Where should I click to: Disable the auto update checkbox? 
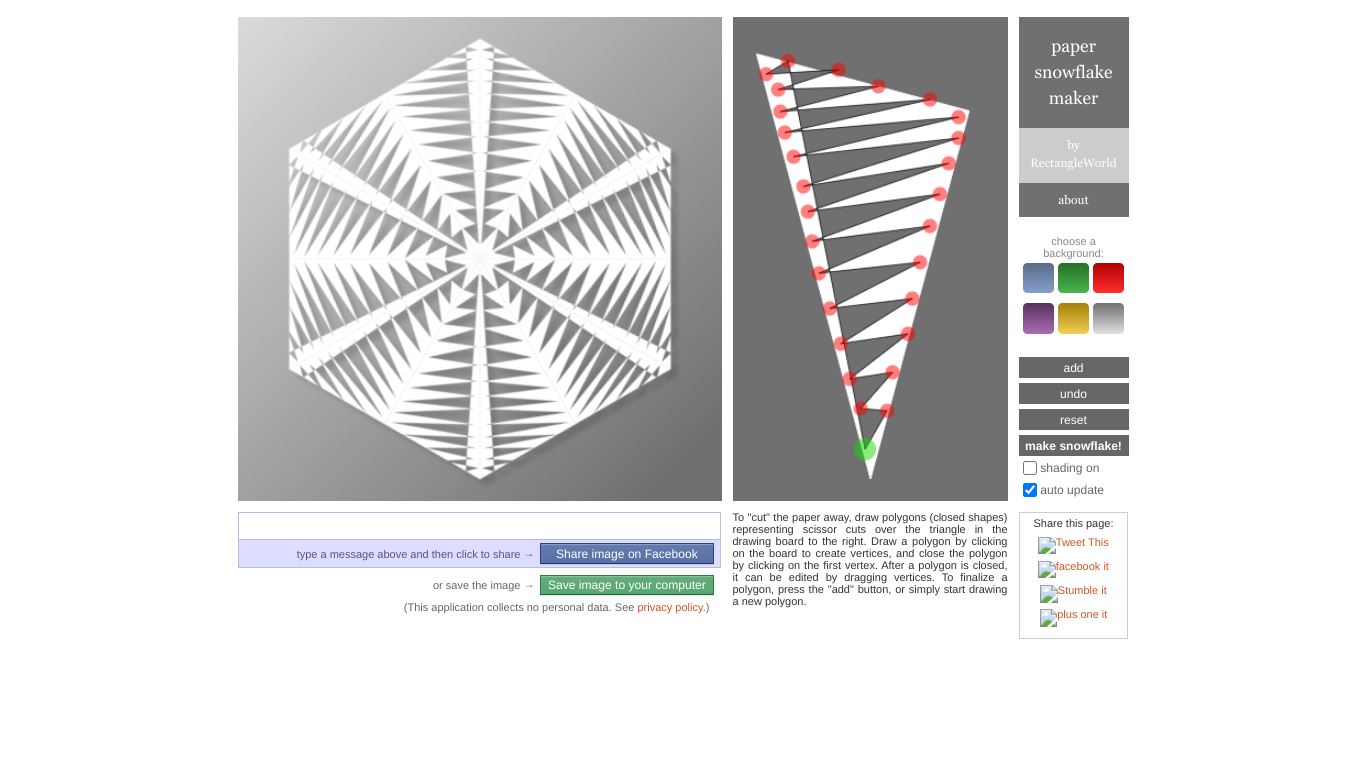click(x=1030, y=490)
